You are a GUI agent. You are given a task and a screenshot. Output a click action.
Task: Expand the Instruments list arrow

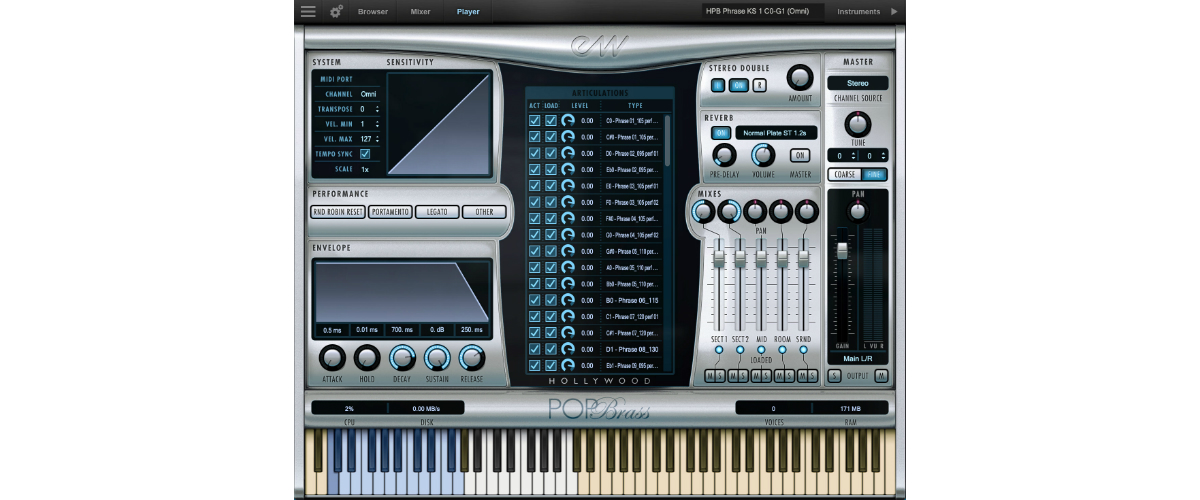tap(894, 12)
